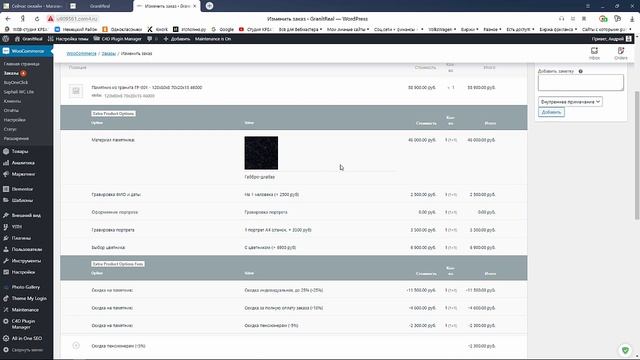The height and width of the screenshot is (360, 640).
Task: Expand the Биржи bookmarks folder
Action: 469,29
